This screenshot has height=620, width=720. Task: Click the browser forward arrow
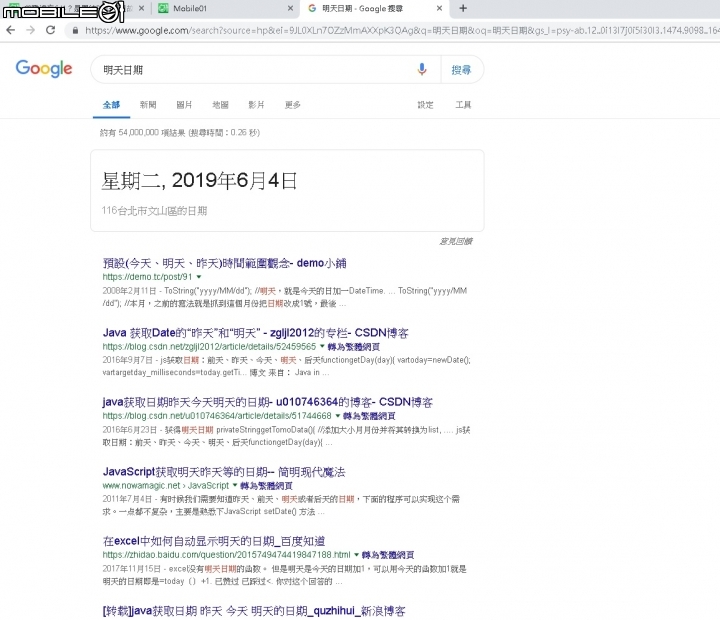(x=30, y=30)
